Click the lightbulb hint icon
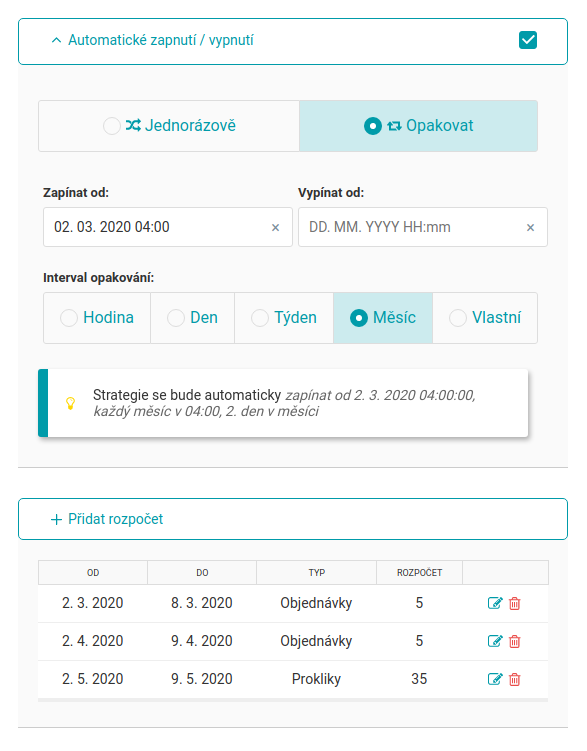 point(70,403)
